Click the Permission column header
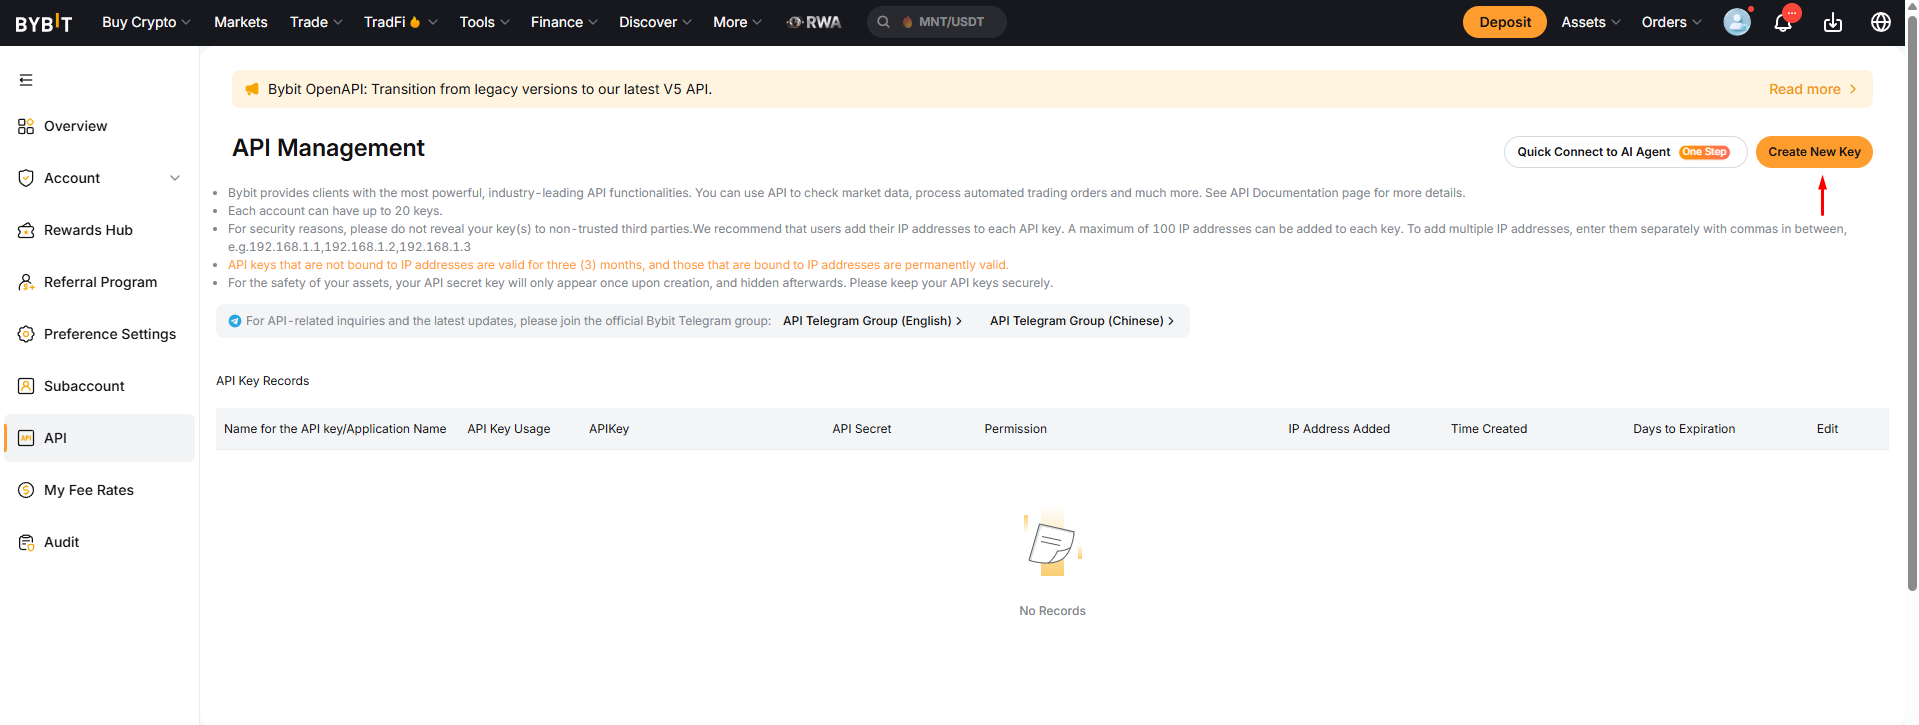The height and width of the screenshot is (725, 1919). click(1015, 429)
